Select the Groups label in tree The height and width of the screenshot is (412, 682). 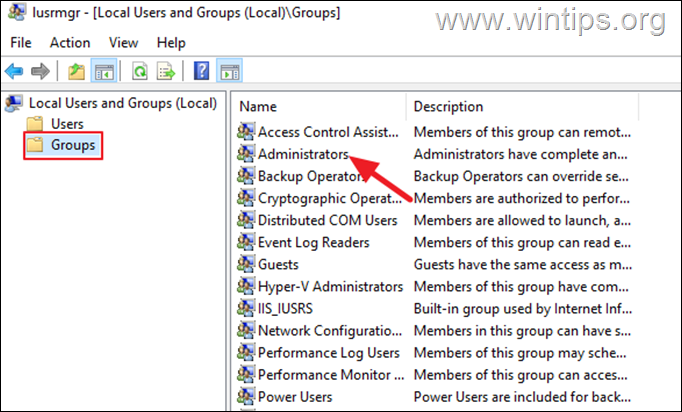[x=73, y=145]
